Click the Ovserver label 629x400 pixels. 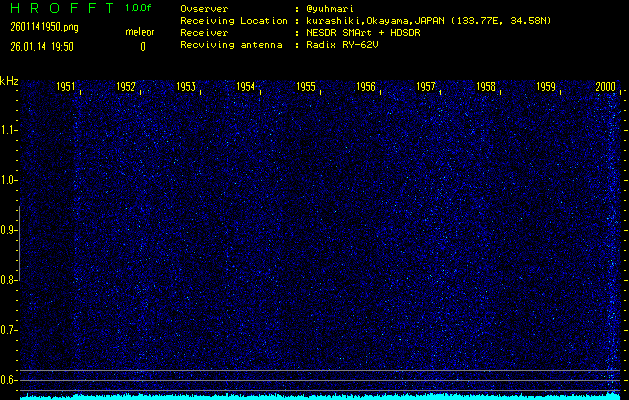tap(204, 9)
